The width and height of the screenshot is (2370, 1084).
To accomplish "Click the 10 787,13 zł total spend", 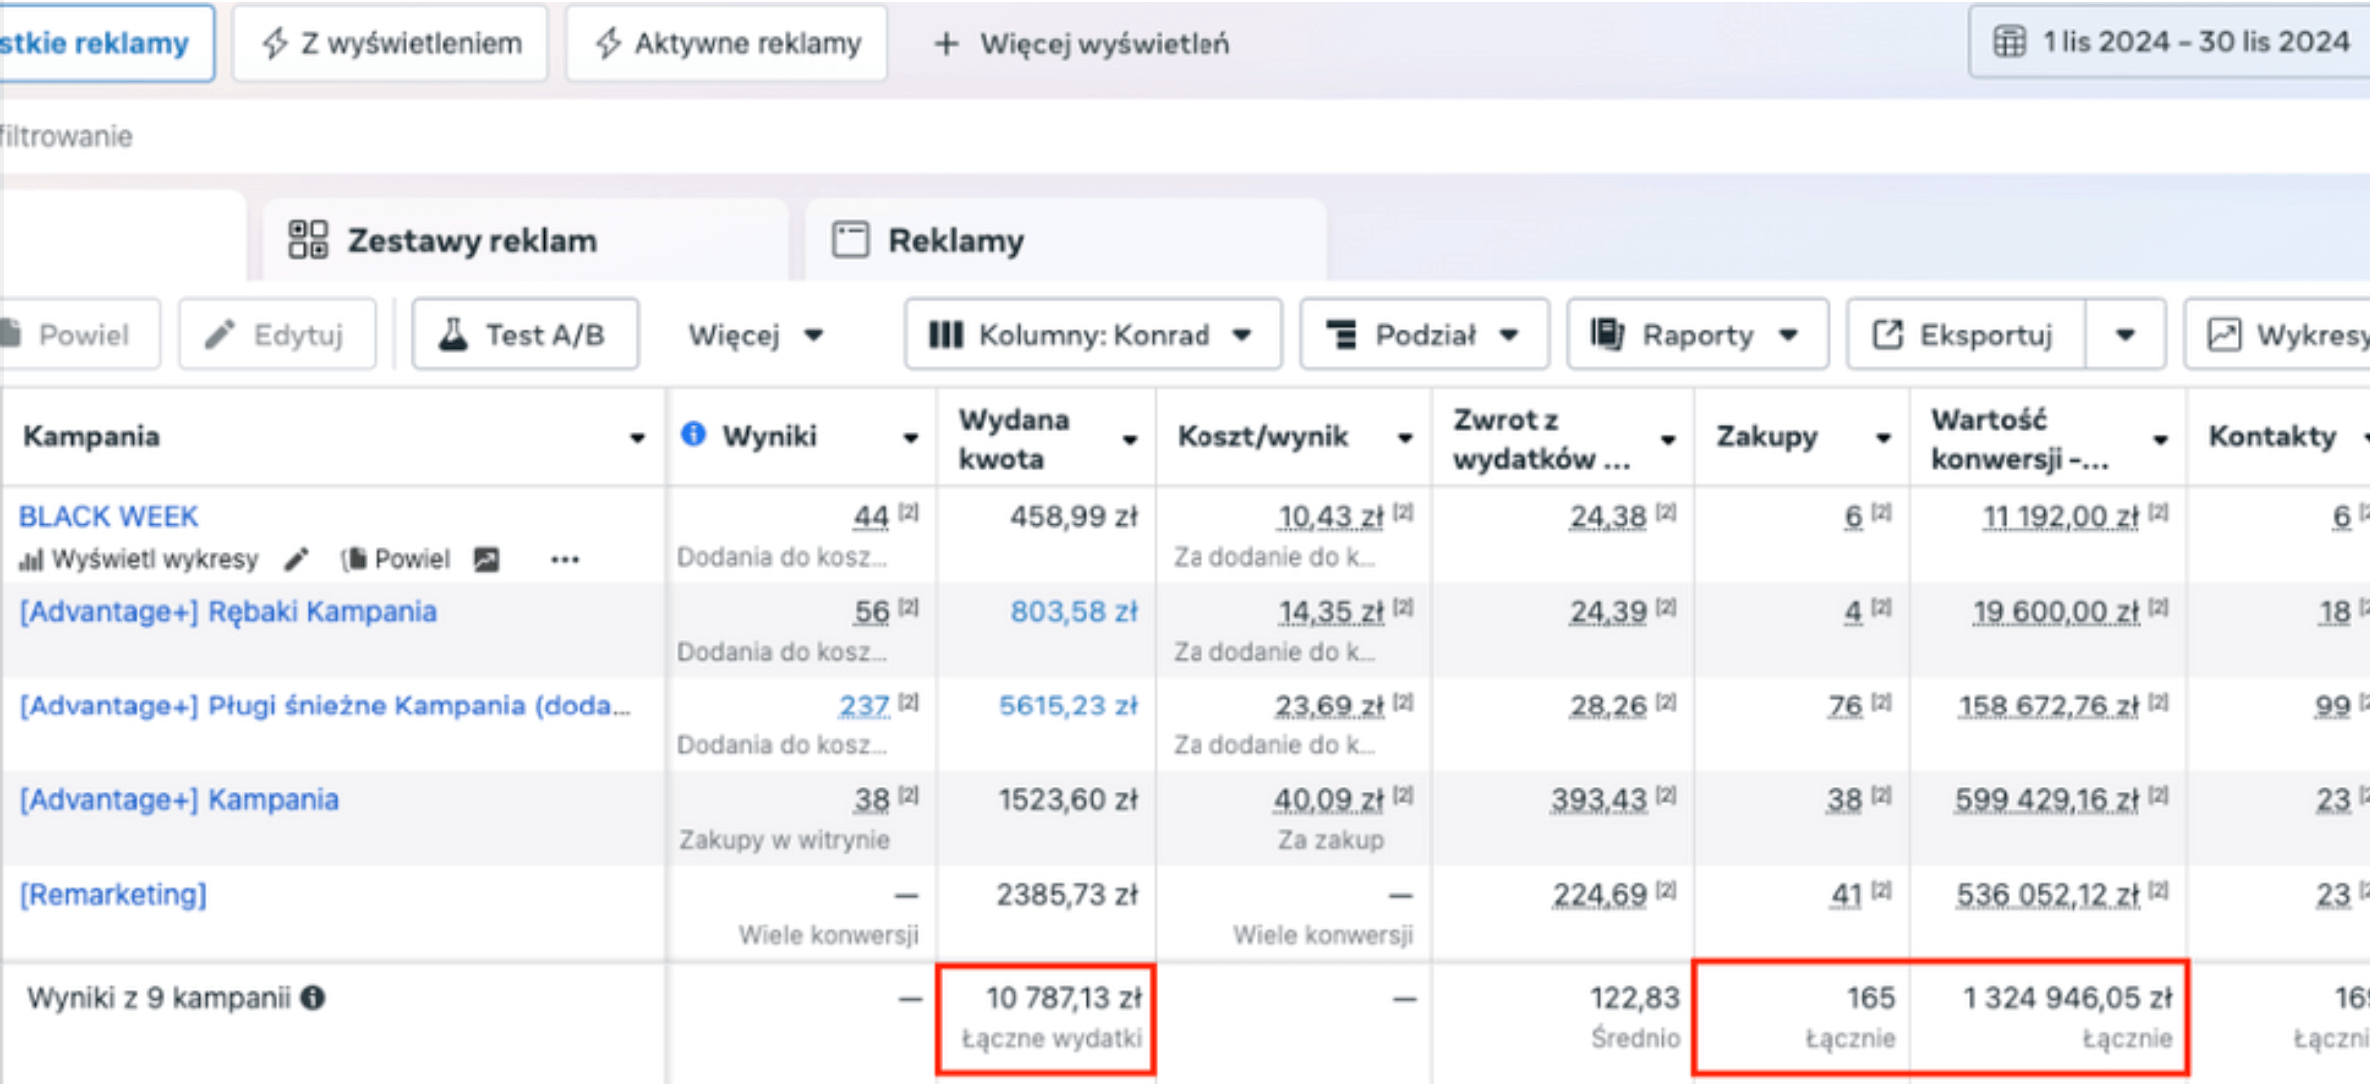I will point(1064,997).
